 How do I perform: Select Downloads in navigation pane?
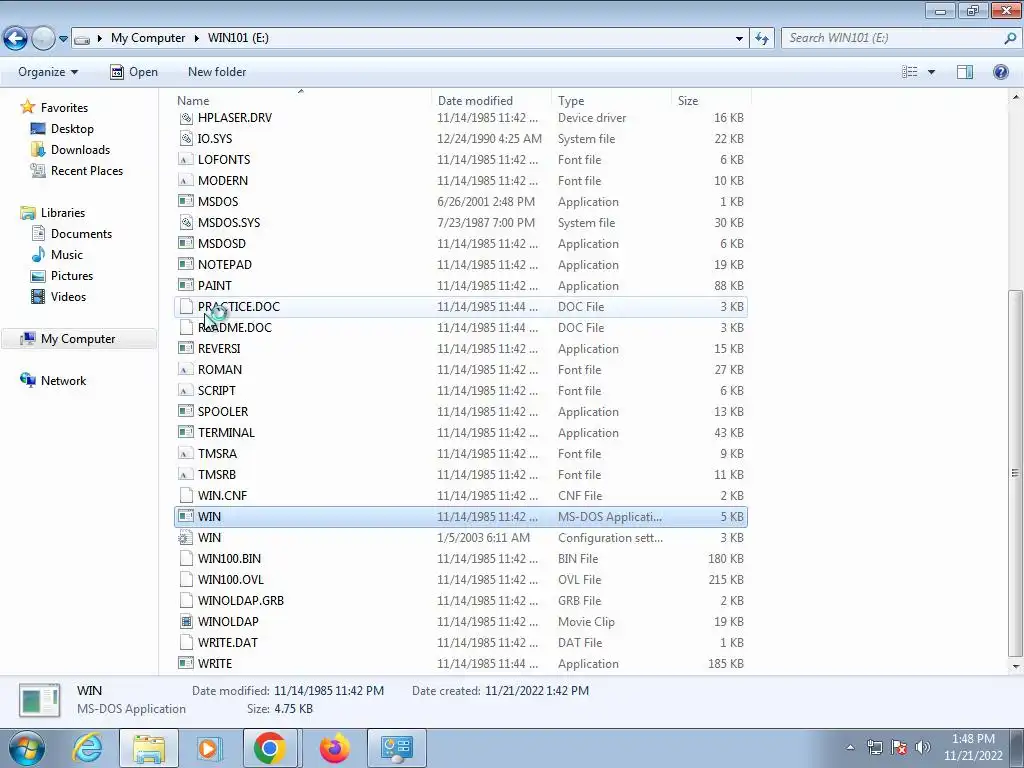[80, 150]
